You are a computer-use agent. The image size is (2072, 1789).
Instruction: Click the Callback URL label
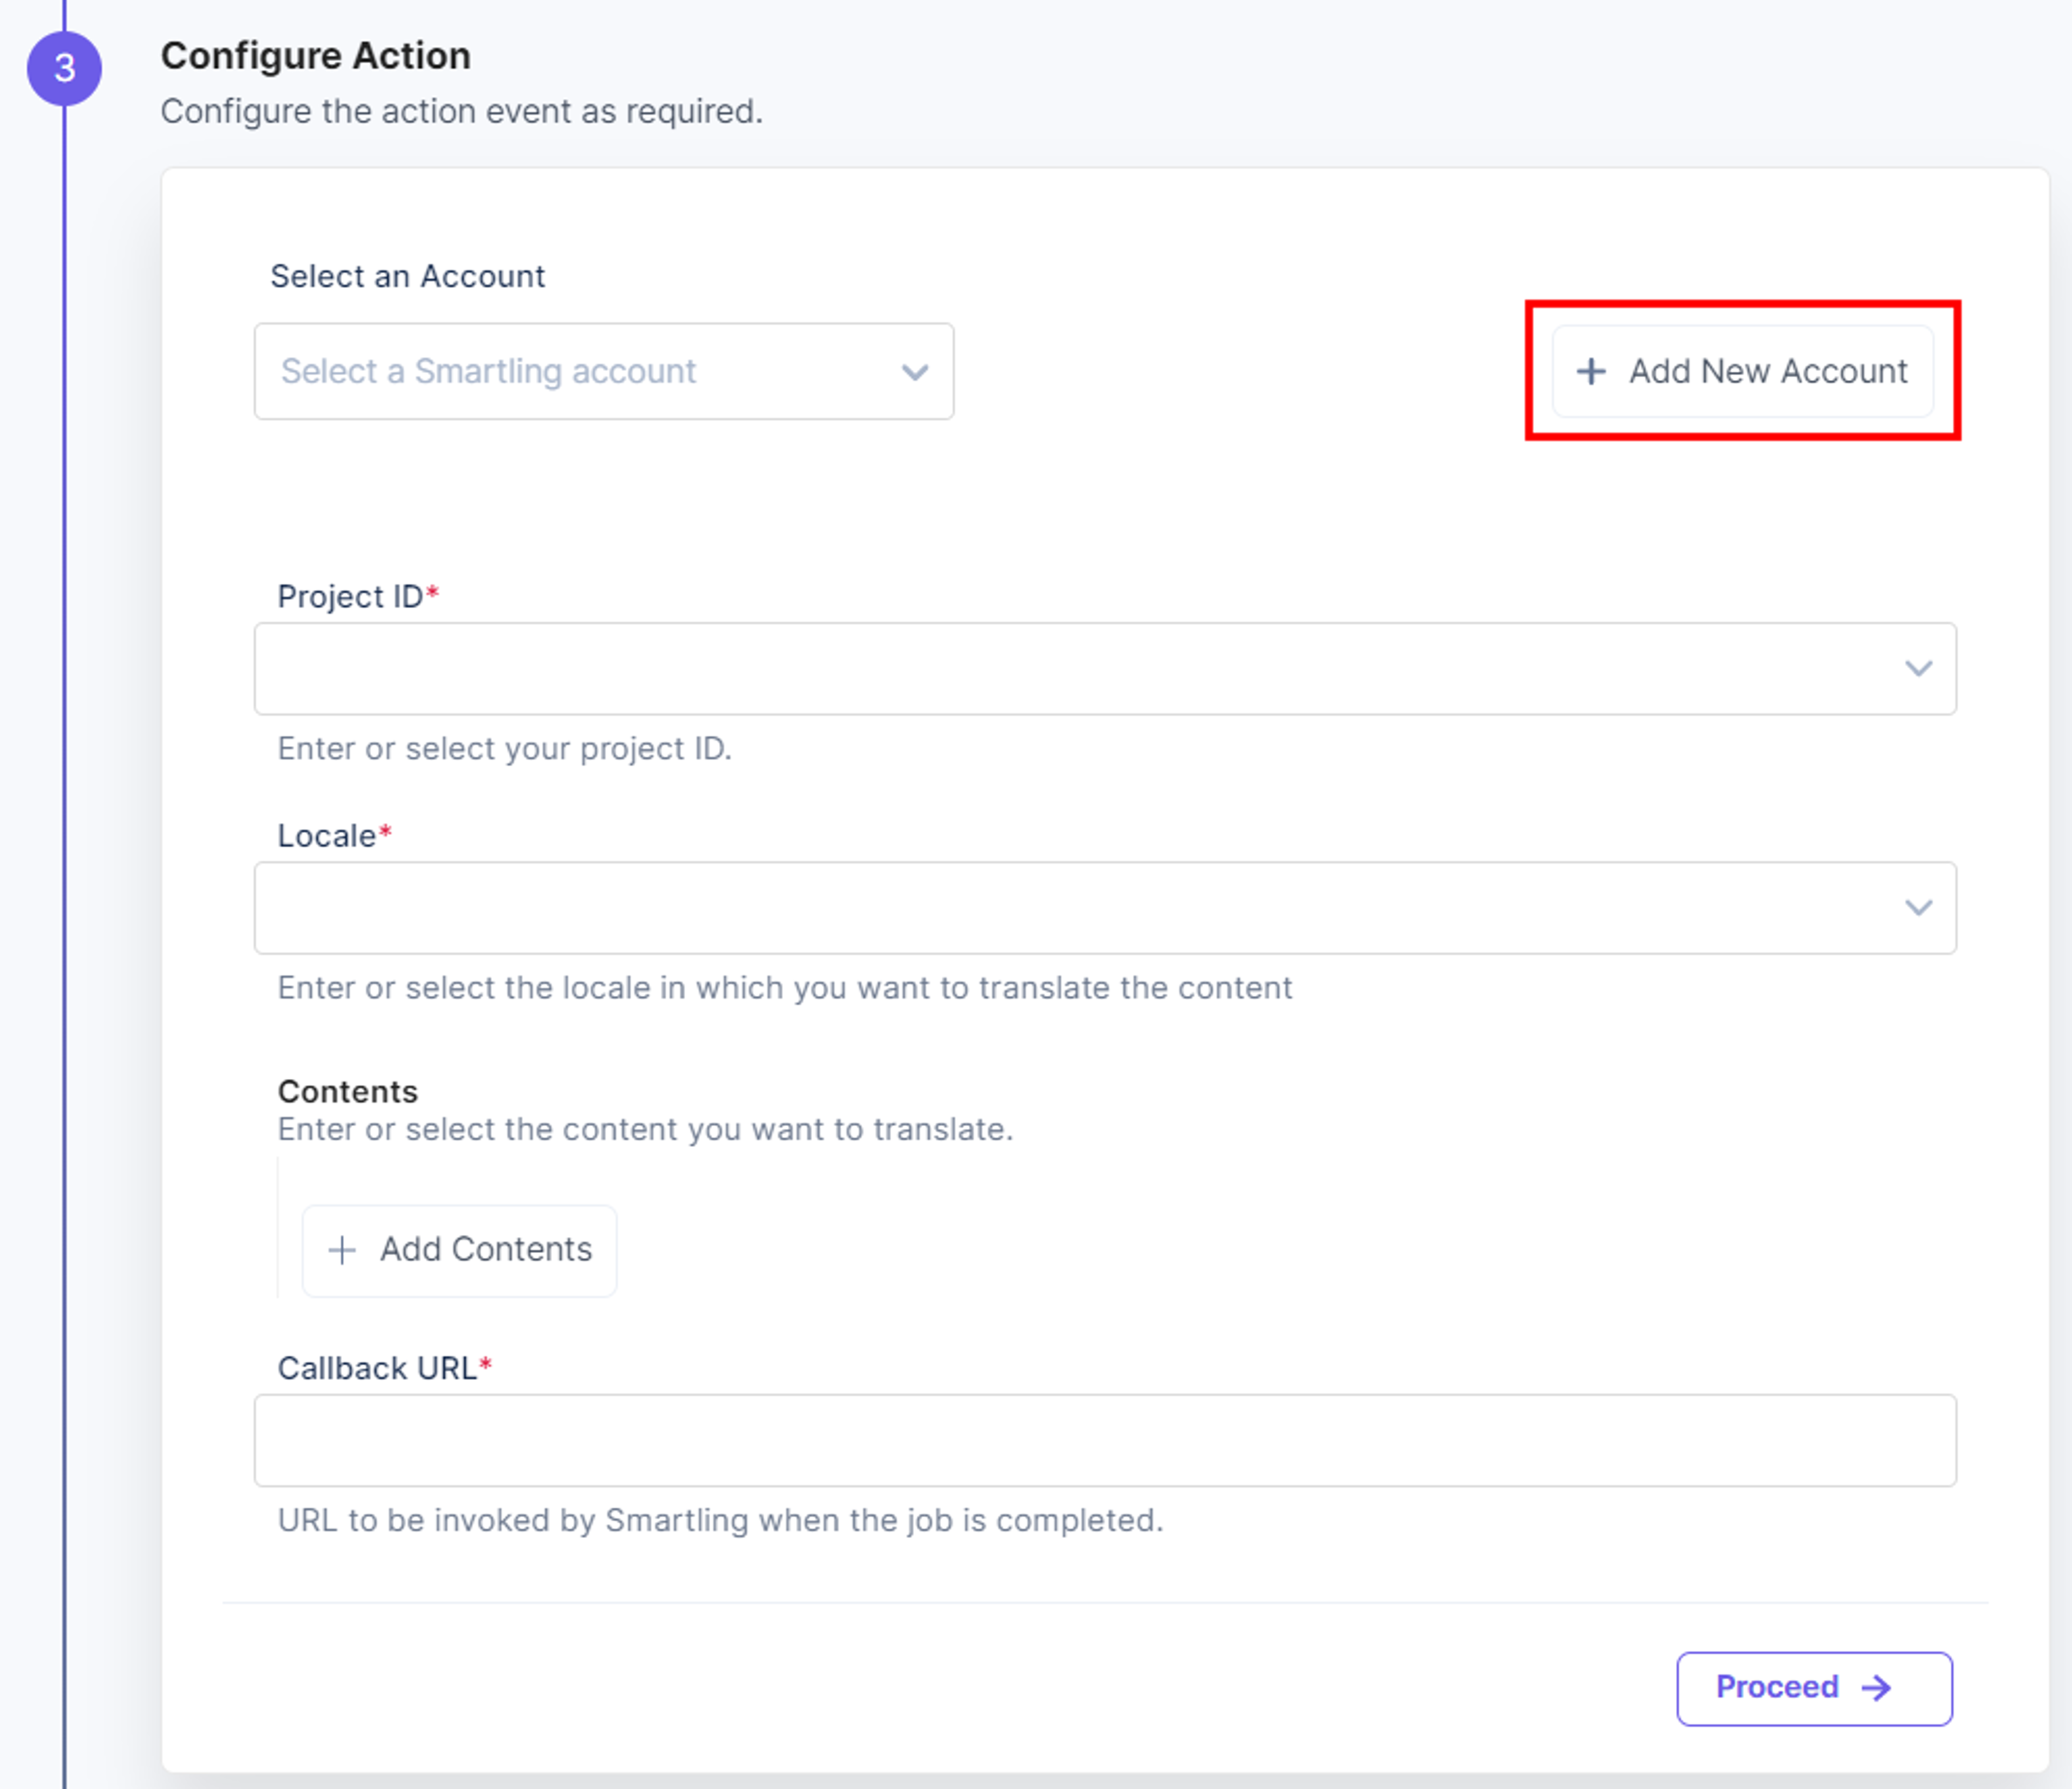point(385,1368)
